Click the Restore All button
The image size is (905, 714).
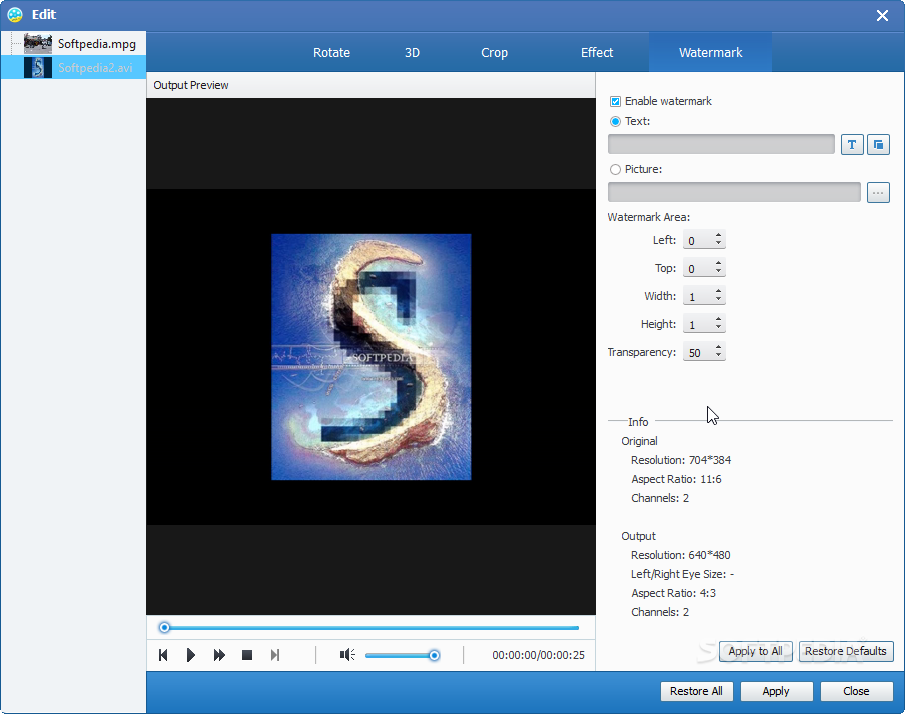click(x=696, y=691)
